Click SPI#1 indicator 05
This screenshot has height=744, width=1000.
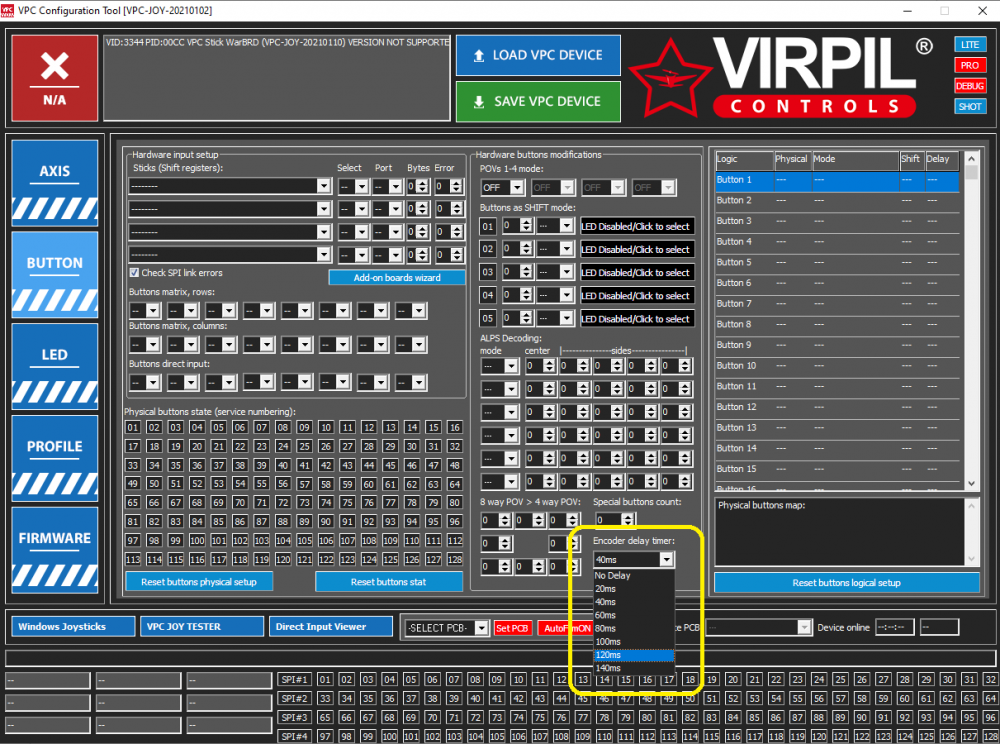[x=411, y=680]
